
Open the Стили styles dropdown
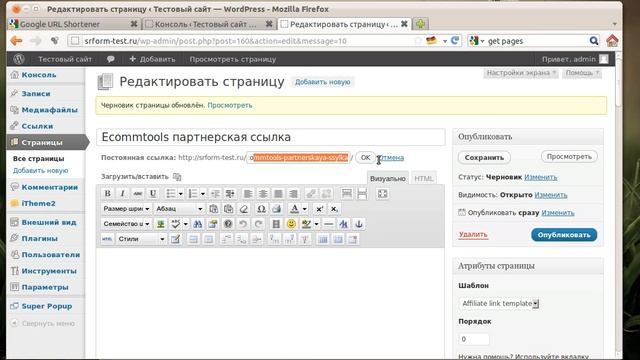[141, 239]
